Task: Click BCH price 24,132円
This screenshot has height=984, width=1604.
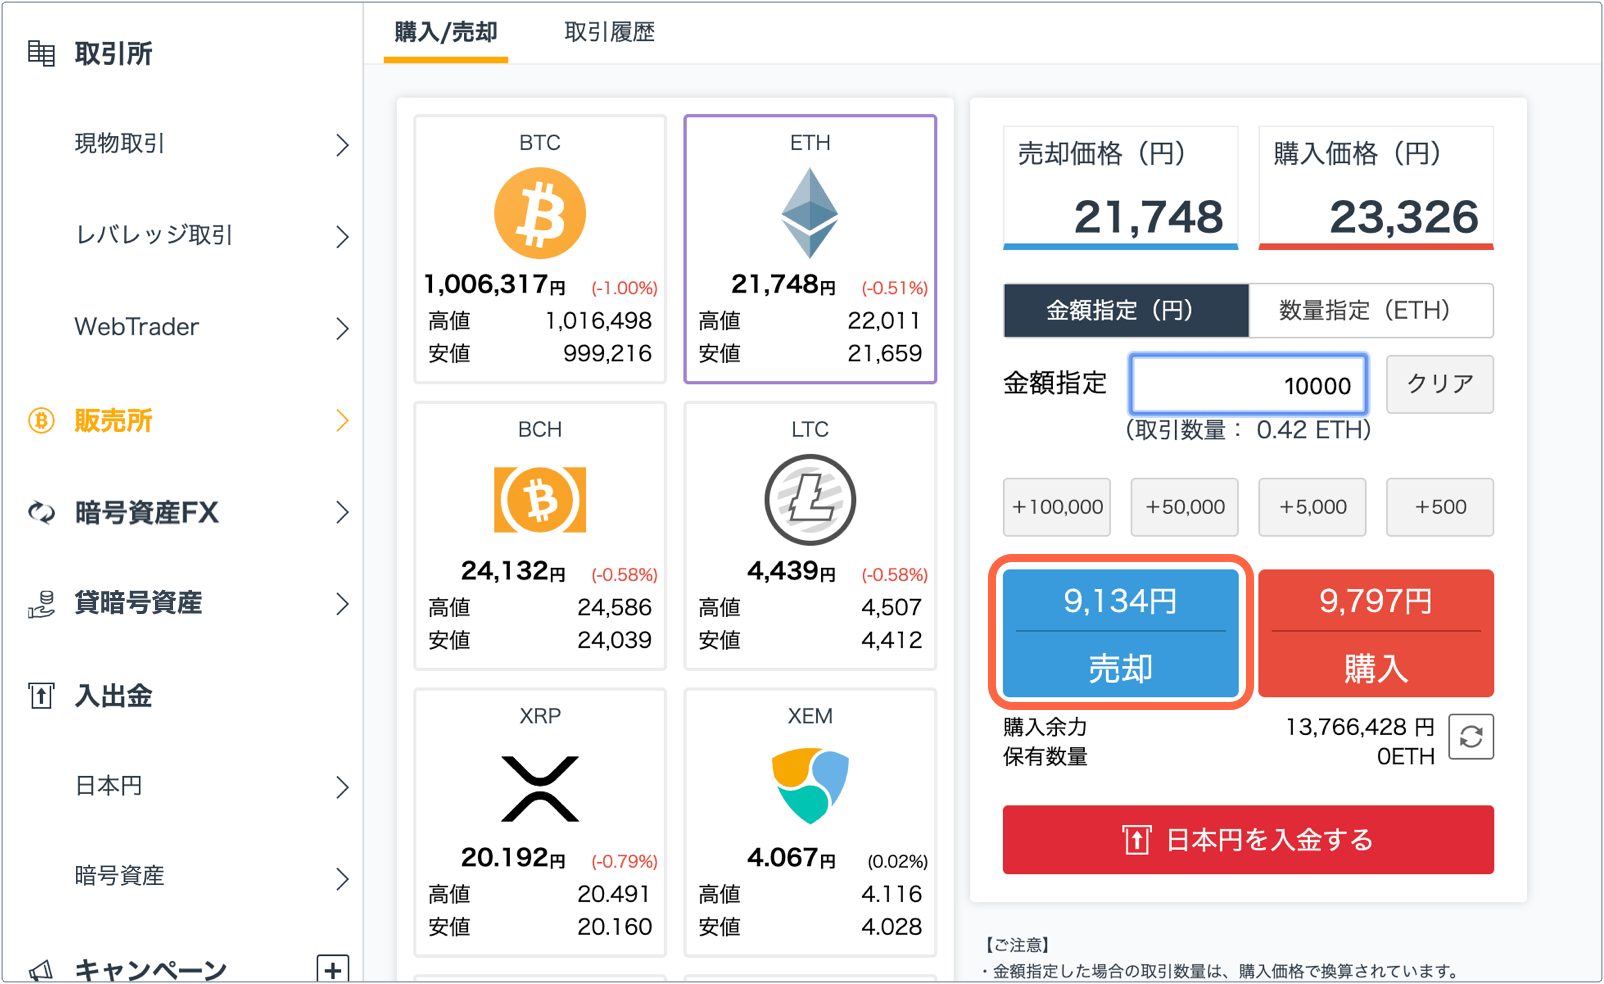Action: 513,571
